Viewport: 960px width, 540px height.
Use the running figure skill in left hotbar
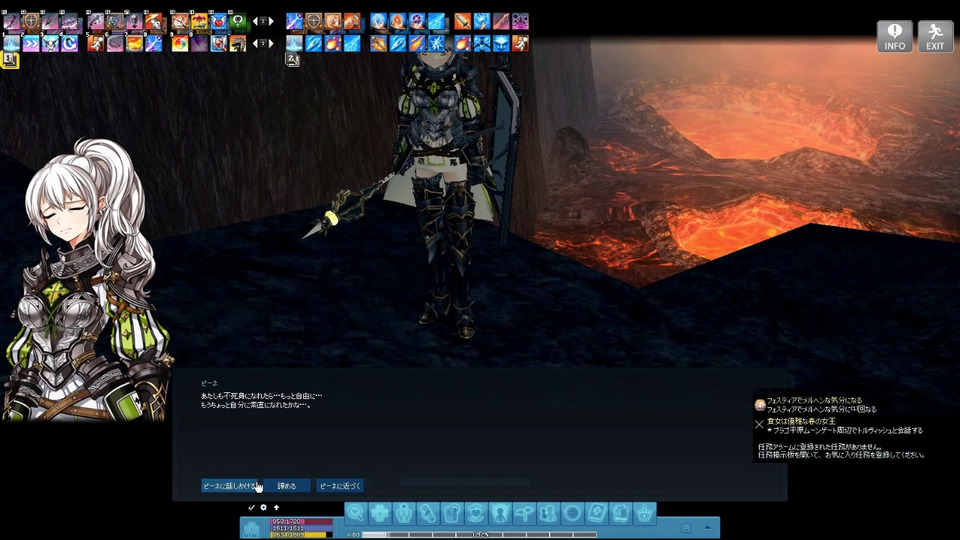point(96,43)
